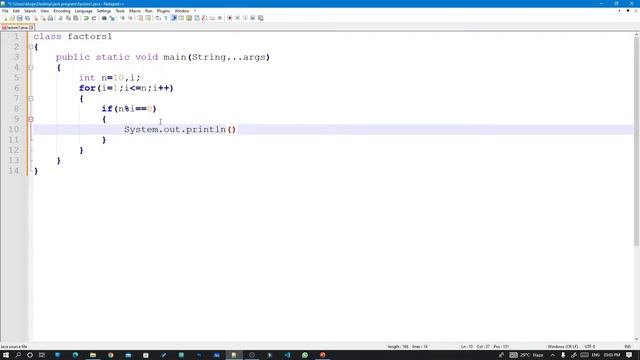Screen dimensions: 640x360
Task: Collapse the class block fold at line 2
Action: click(x=31, y=47)
